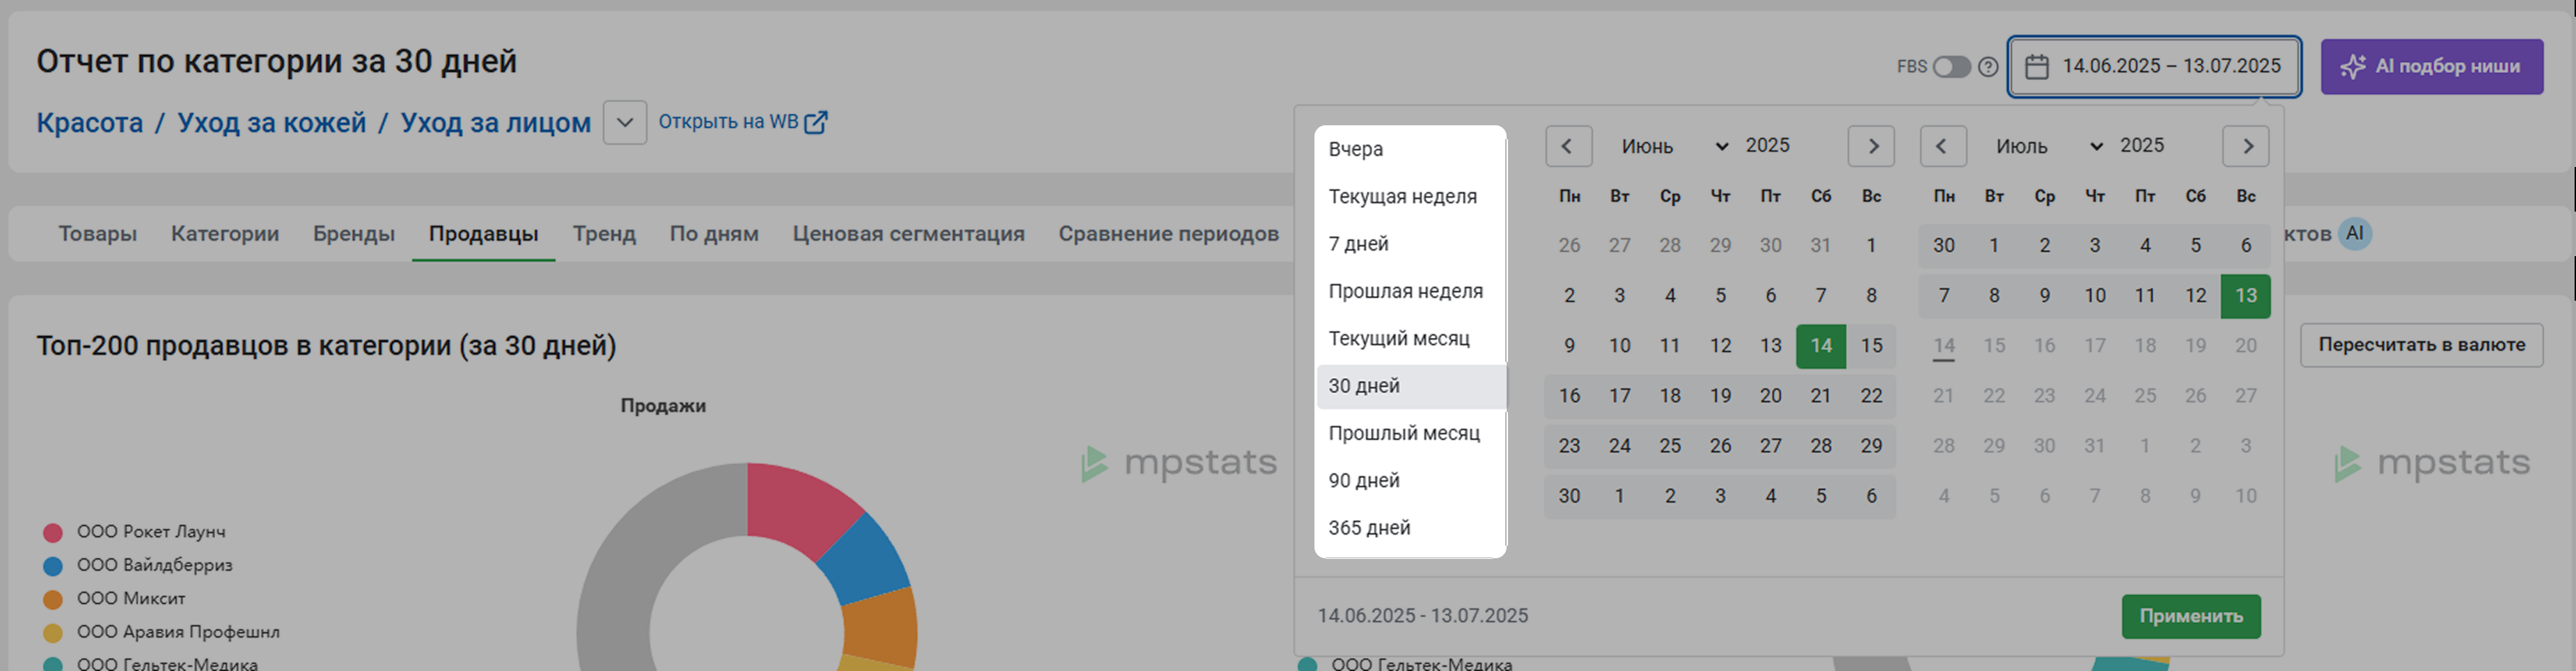Go to the Красота breadcrumb
Image resolution: width=2576 pixels, height=671 pixels.
click(90, 123)
